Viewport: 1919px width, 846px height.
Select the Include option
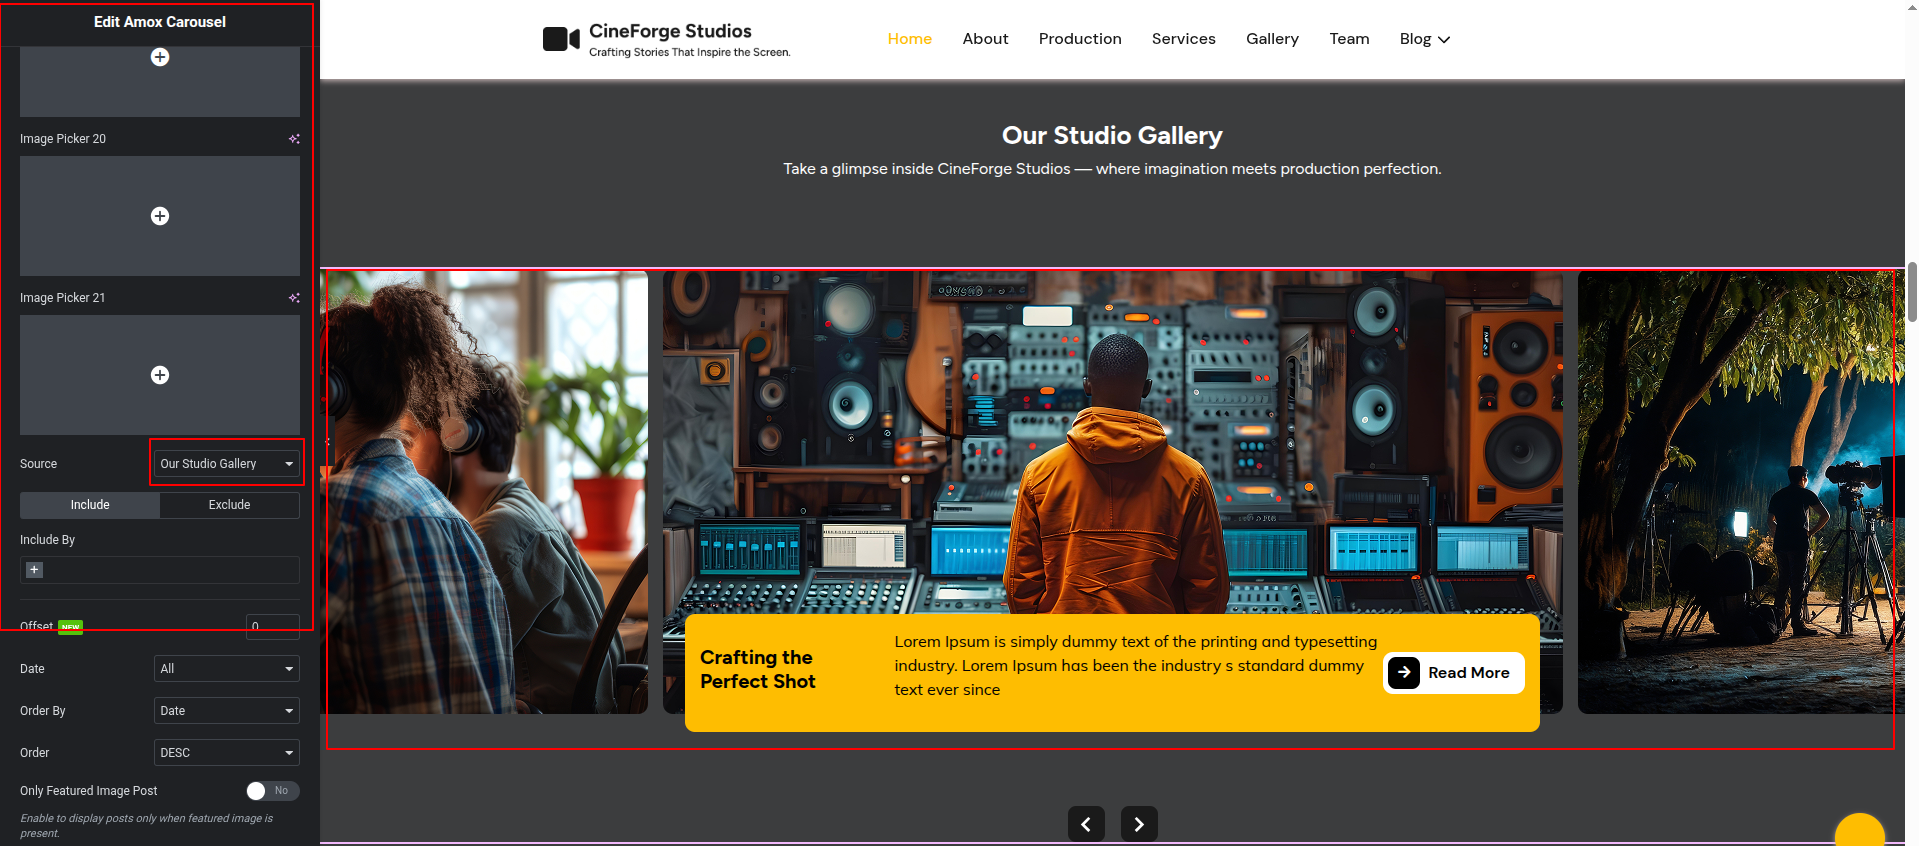[x=90, y=505]
